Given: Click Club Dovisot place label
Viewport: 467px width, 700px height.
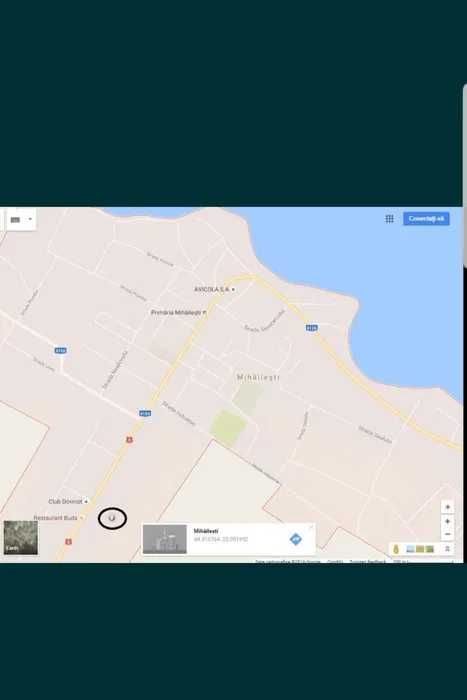Looking at the screenshot, I should pyautogui.click(x=68, y=501).
